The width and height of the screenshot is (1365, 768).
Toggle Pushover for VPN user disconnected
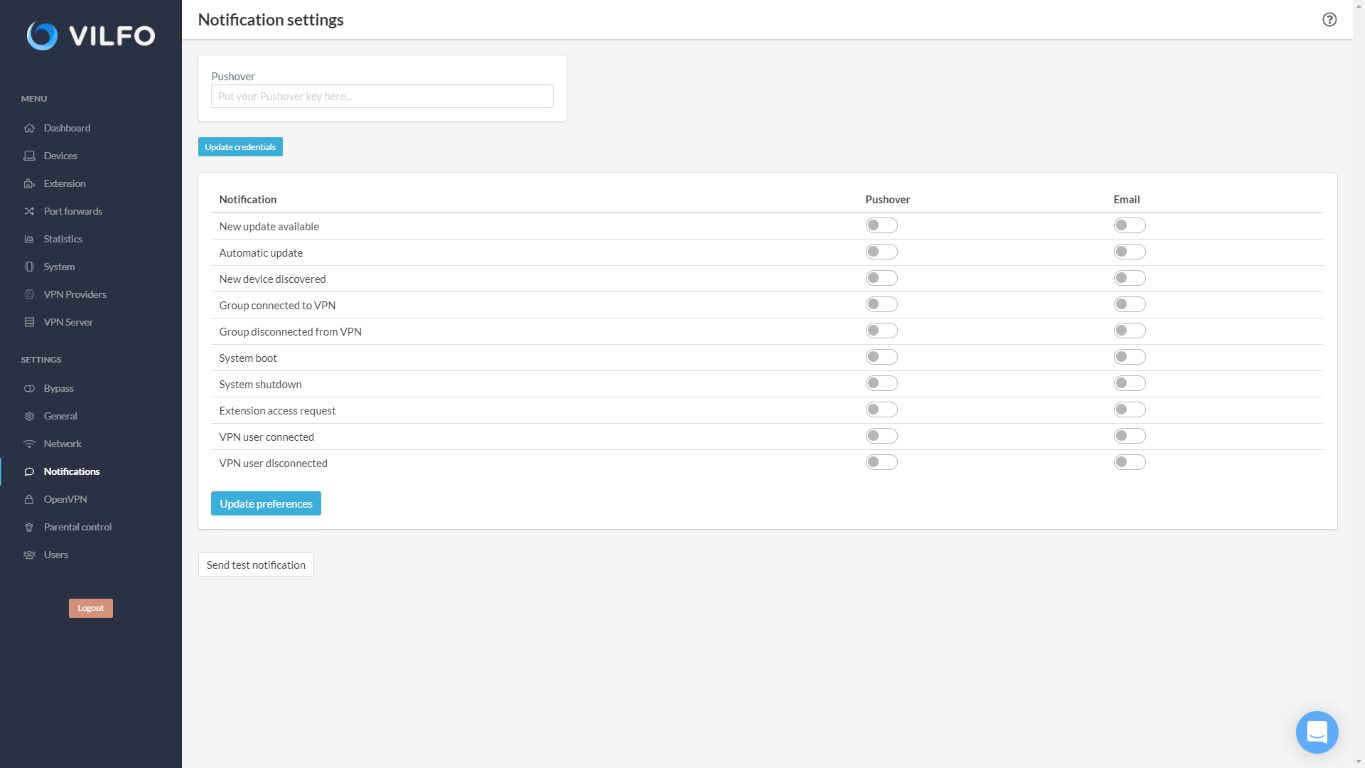[x=882, y=462]
